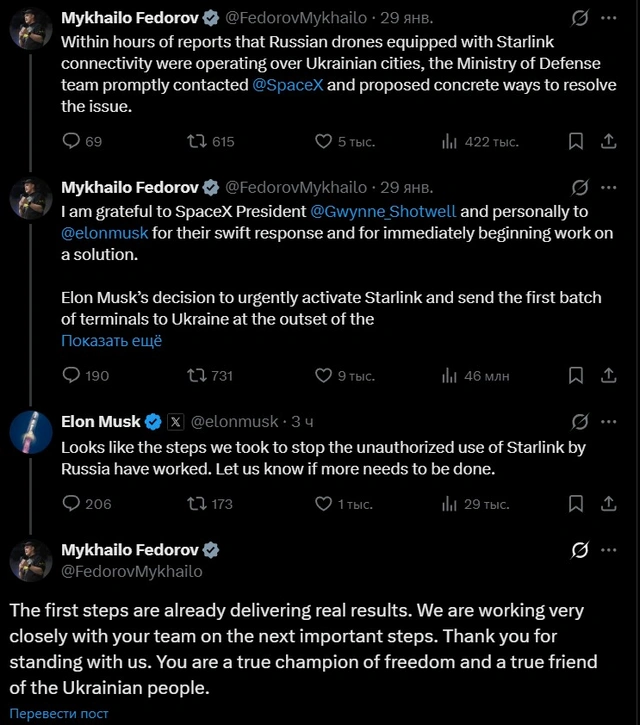Open Grok icon on the first tweet
This screenshot has height=725, width=640.
(x=578, y=18)
